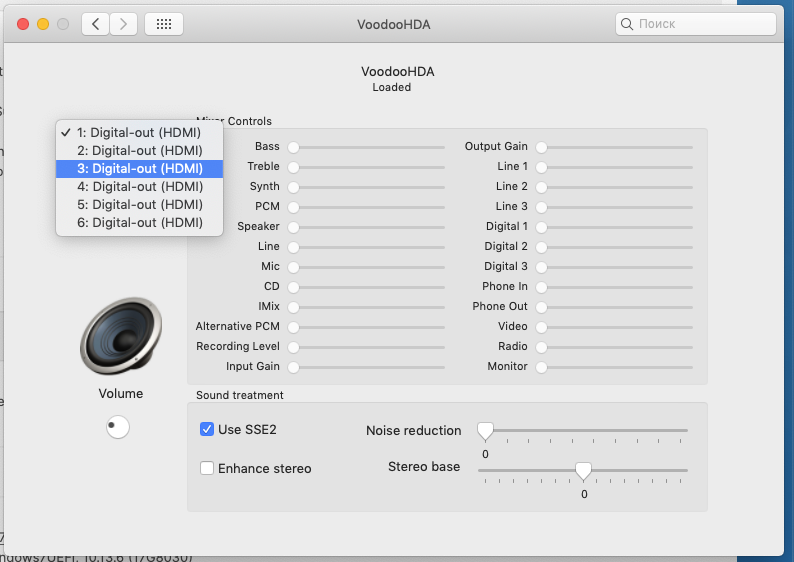
Task: Show all preferences with the grid icon
Action: [x=164, y=24]
